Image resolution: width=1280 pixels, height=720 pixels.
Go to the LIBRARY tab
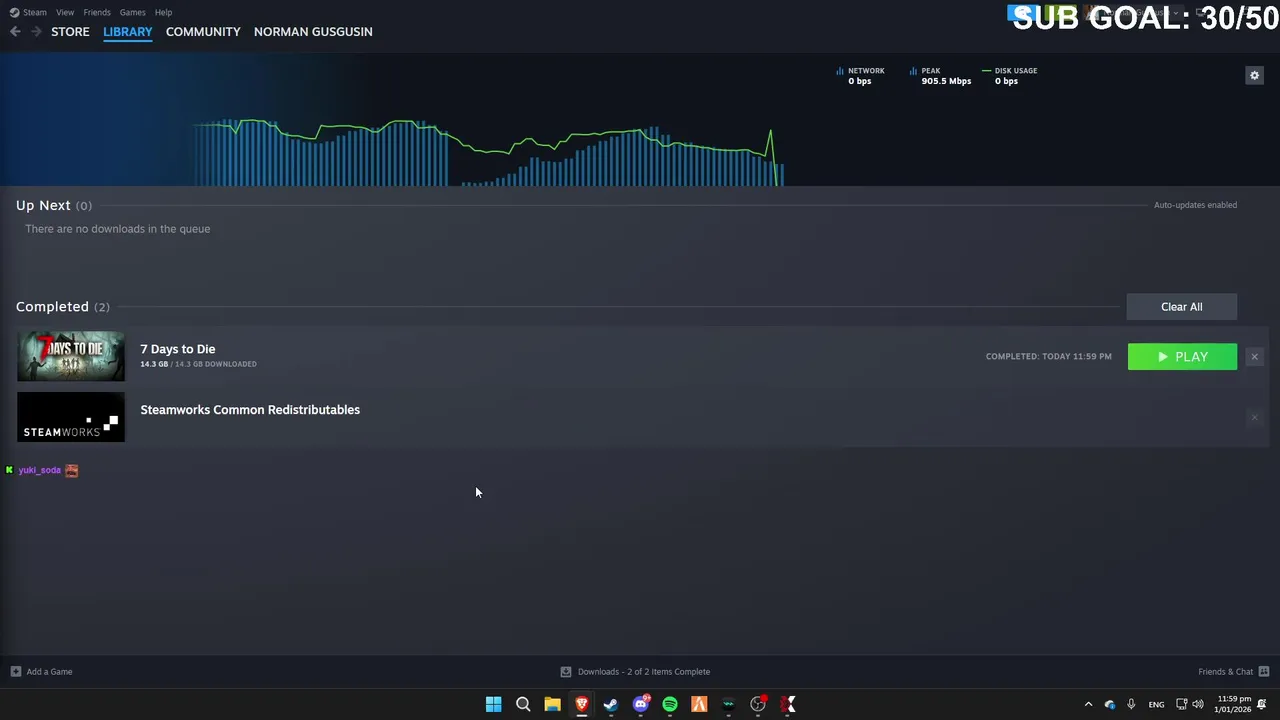point(128,32)
